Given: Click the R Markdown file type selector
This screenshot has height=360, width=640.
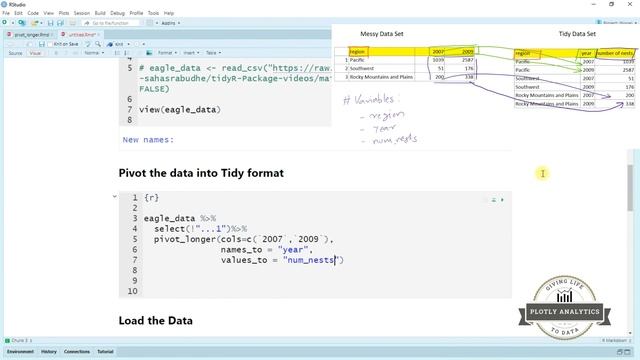Looking at the screenshot, I should click(x=617, y=340).
